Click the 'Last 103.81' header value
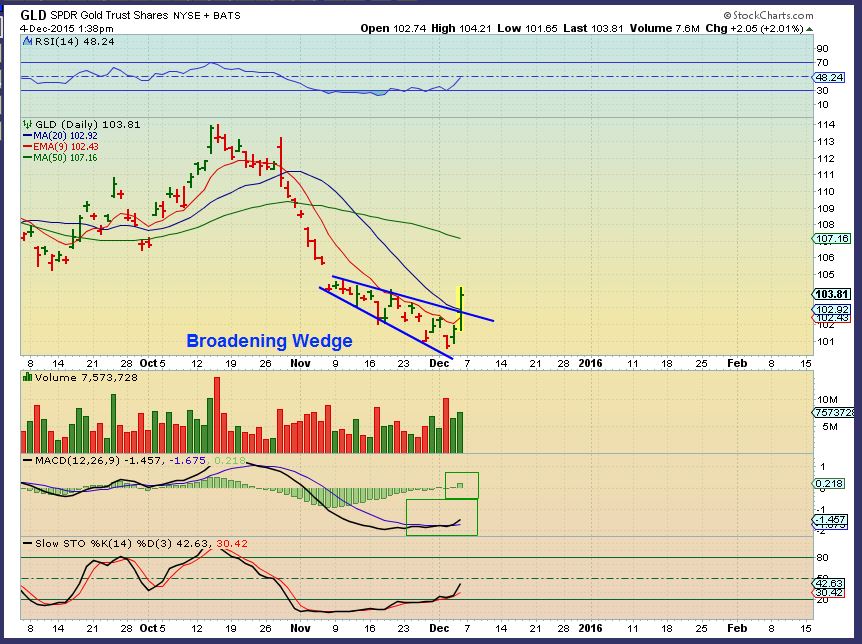Viewport: 862px width, 644px height. coord(593,28)
